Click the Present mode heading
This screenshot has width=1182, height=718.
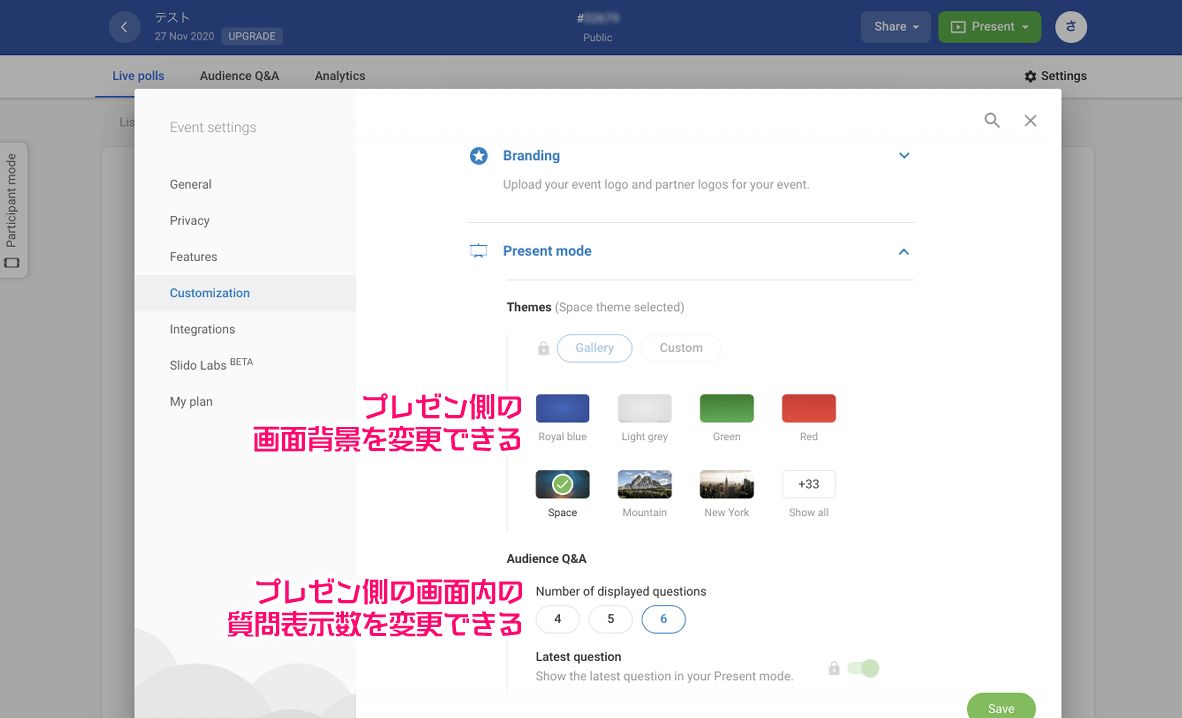click(x=547, y=251)
